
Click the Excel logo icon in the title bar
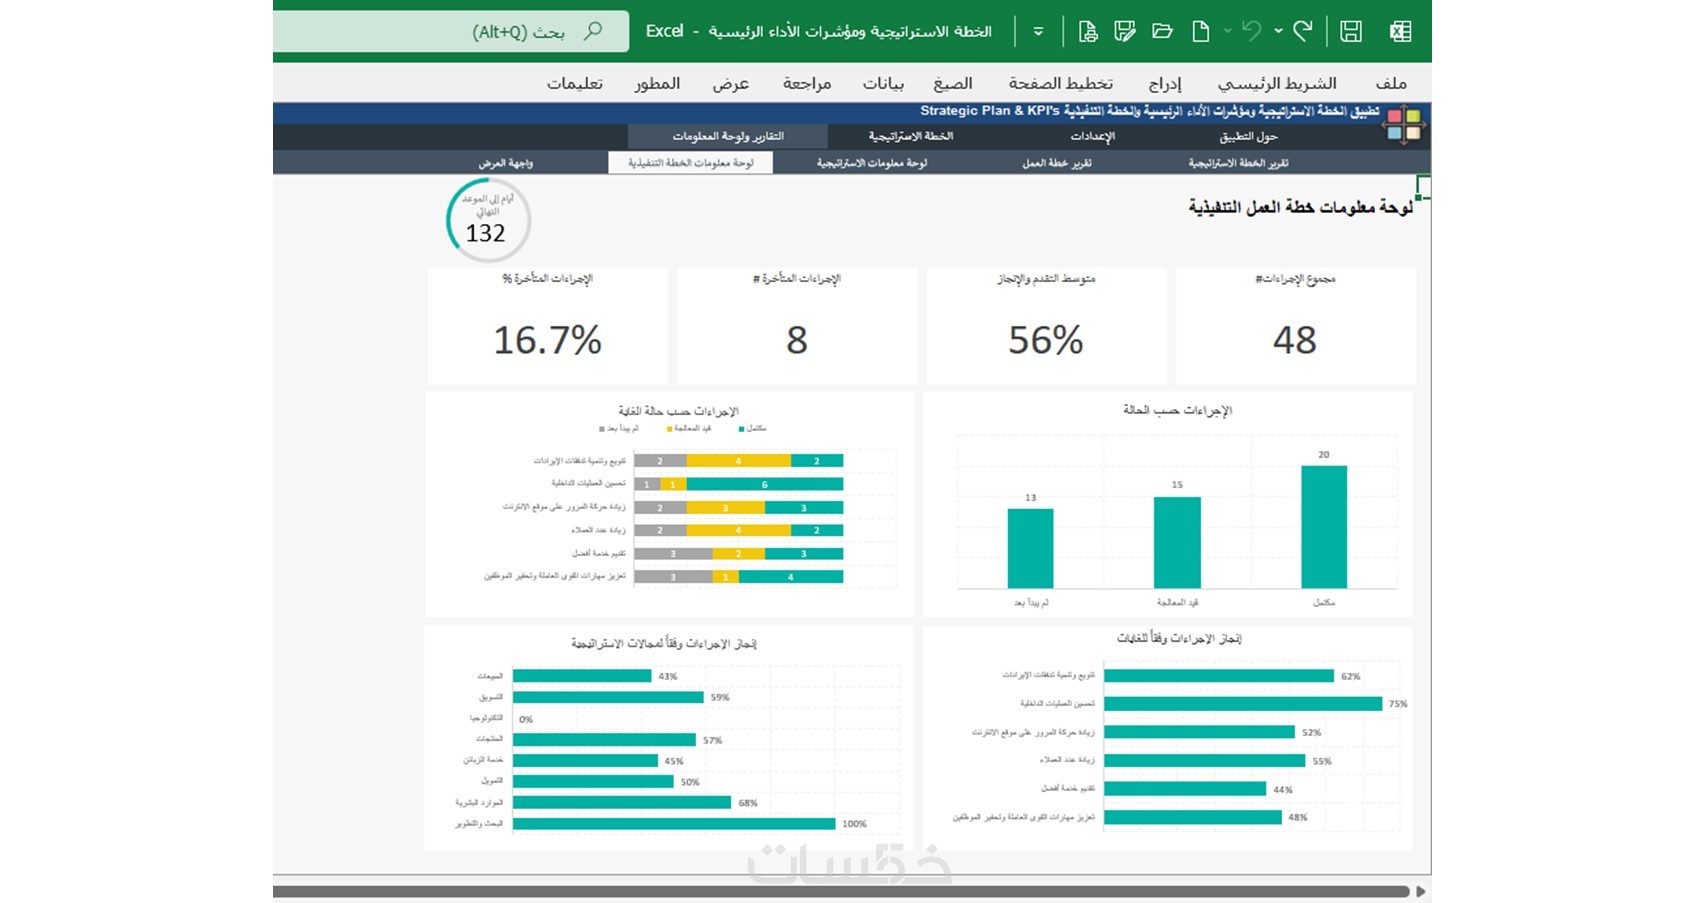(x=1400, y=31)
